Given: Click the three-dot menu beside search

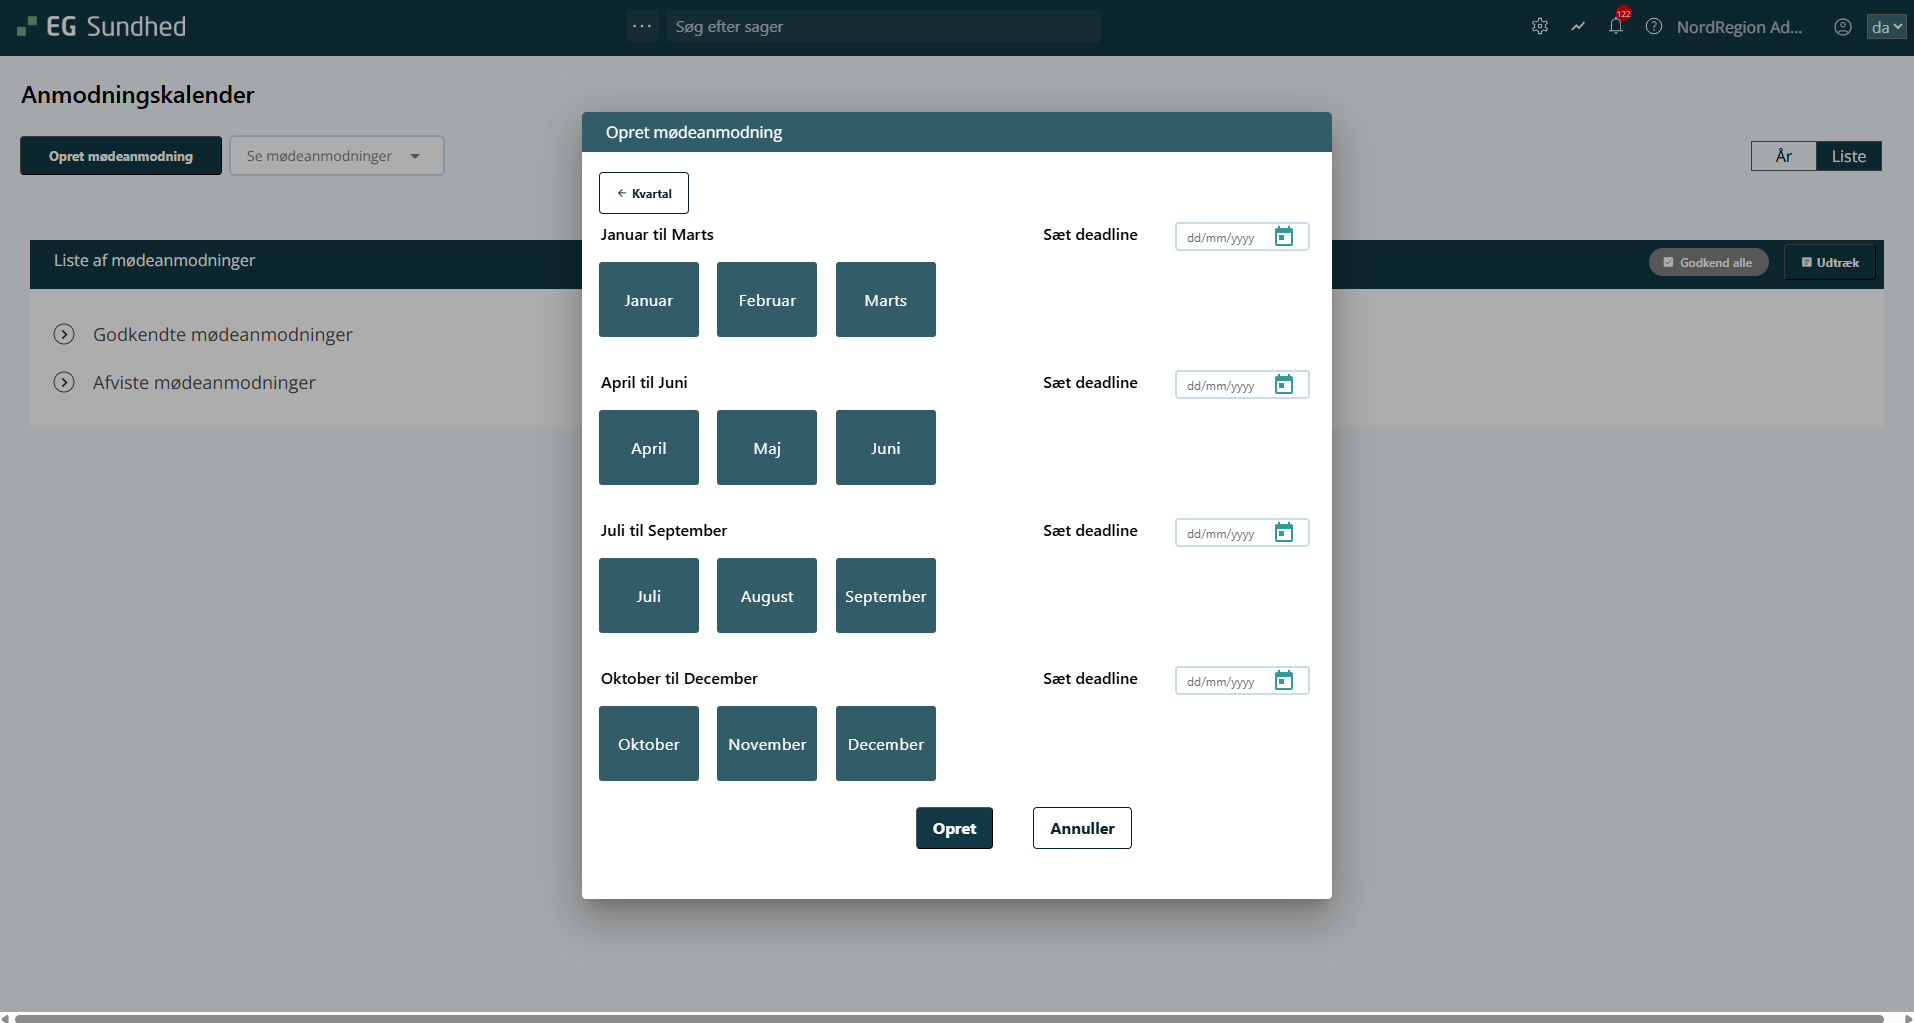Looking at the screenshot, I should pyautogui.click(x=642, y=26).
